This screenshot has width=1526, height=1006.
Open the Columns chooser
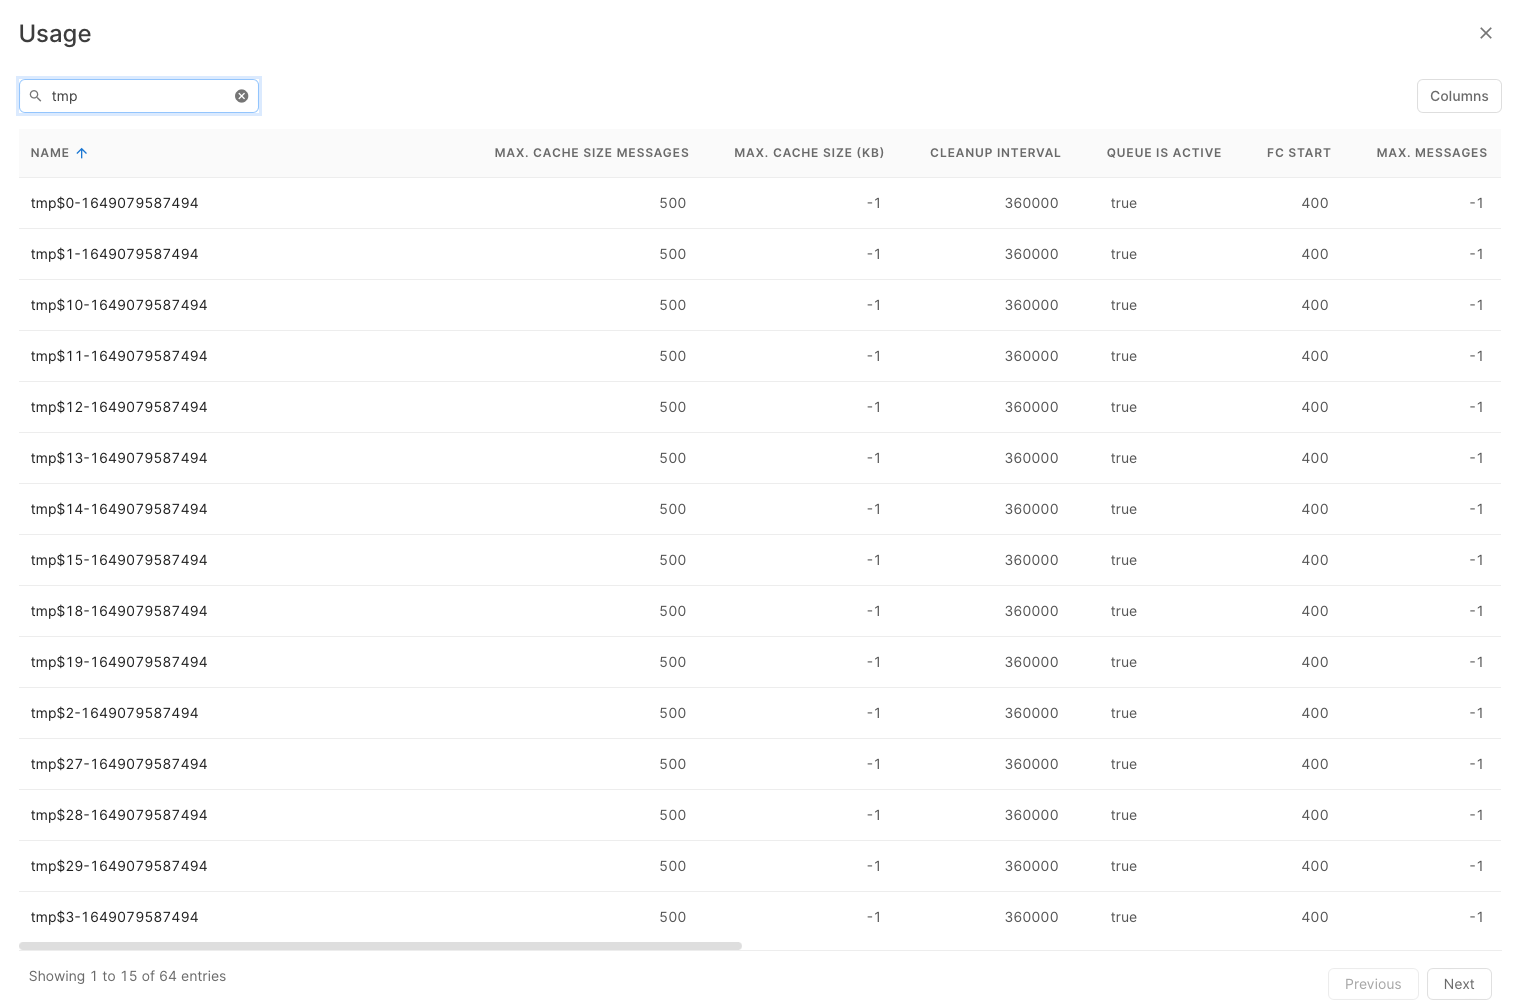(x=1458, y=96)
